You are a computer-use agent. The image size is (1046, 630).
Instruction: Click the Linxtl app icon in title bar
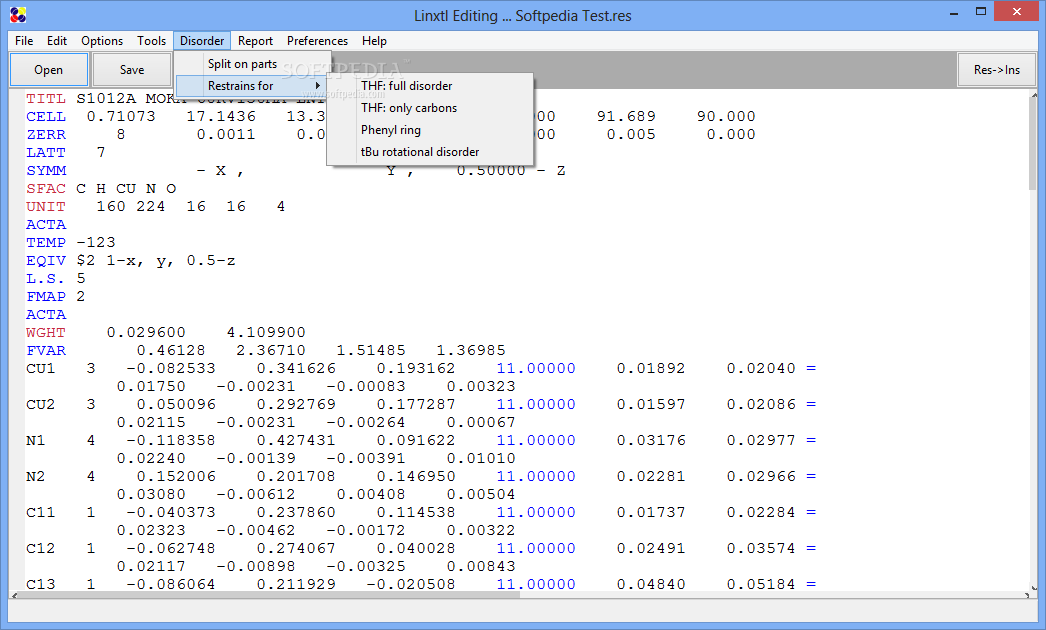[x=18, y=15]
